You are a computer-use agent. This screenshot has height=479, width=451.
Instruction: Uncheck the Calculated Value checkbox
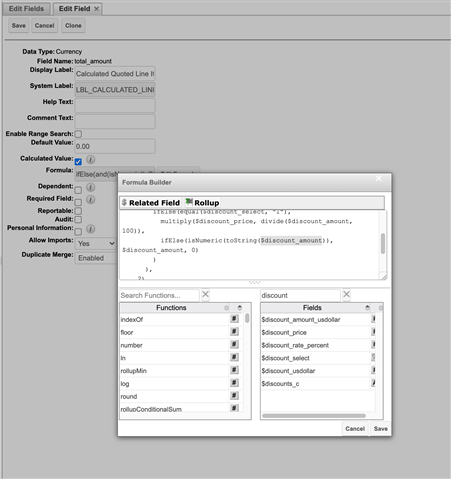click(x=78, y=162)
